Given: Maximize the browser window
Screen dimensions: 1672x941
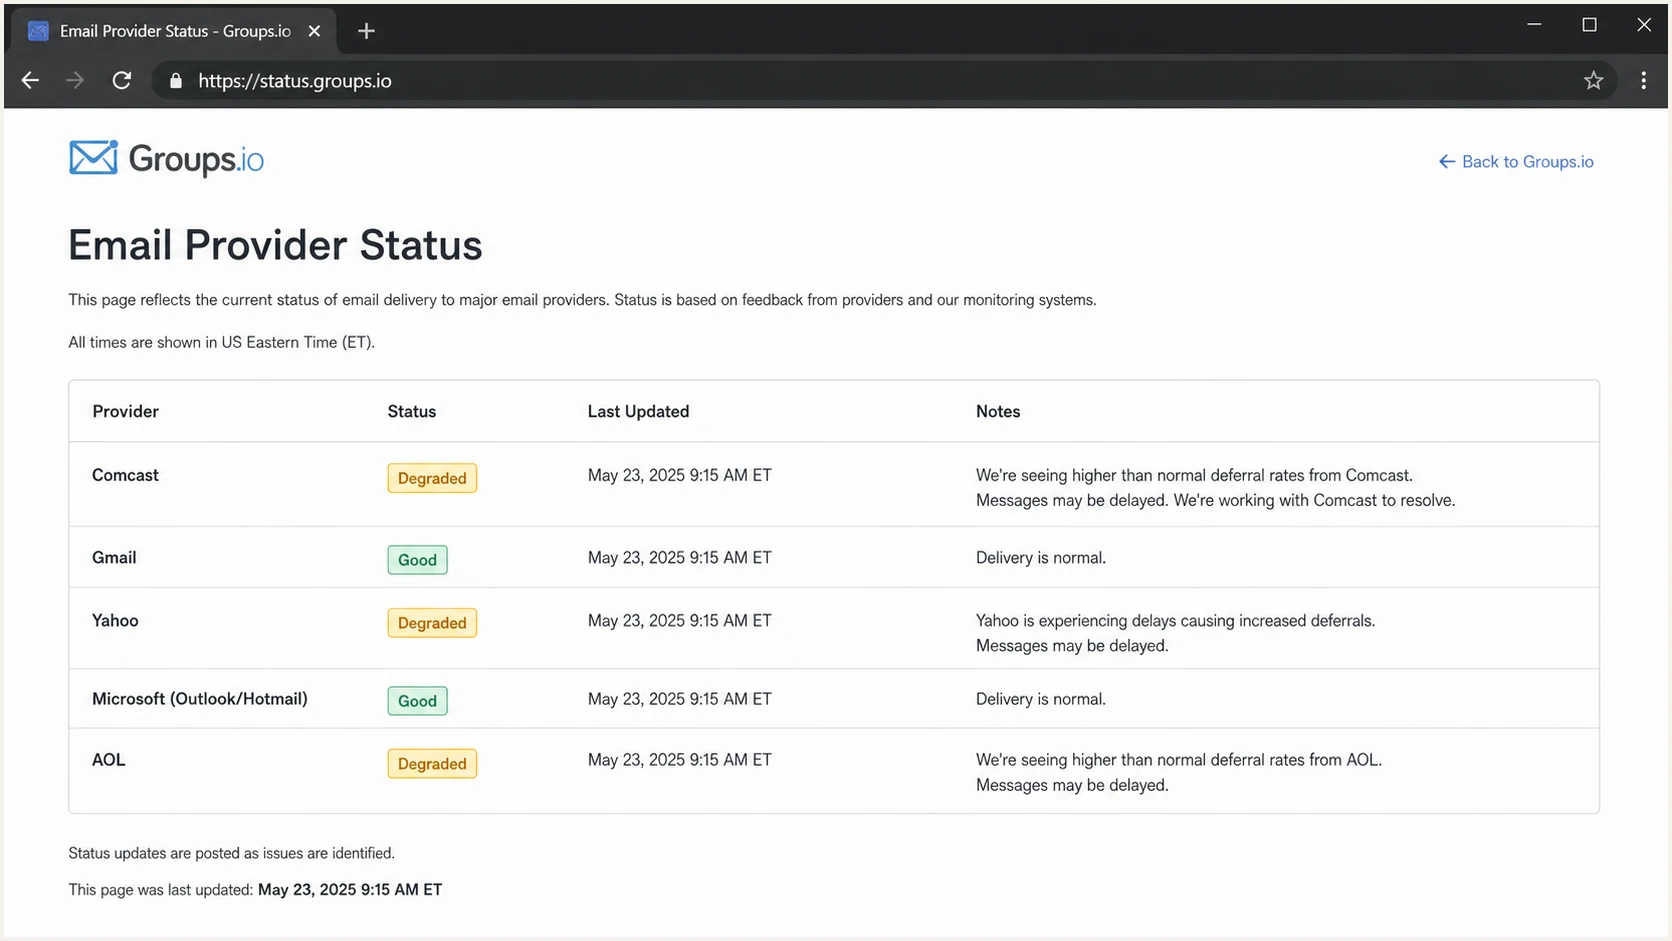Looking at the screenshot, I should pyautogui.click(x=1589, y=25).
